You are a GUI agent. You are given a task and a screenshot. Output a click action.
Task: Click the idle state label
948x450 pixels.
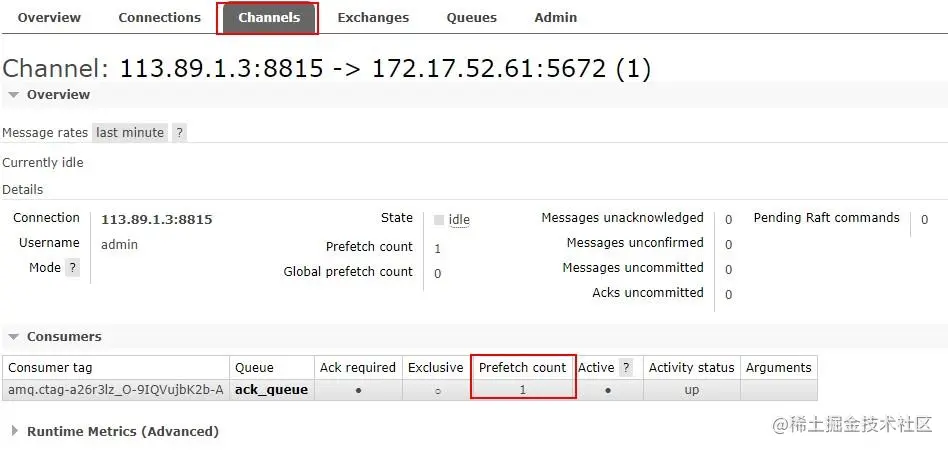[459, 220]
